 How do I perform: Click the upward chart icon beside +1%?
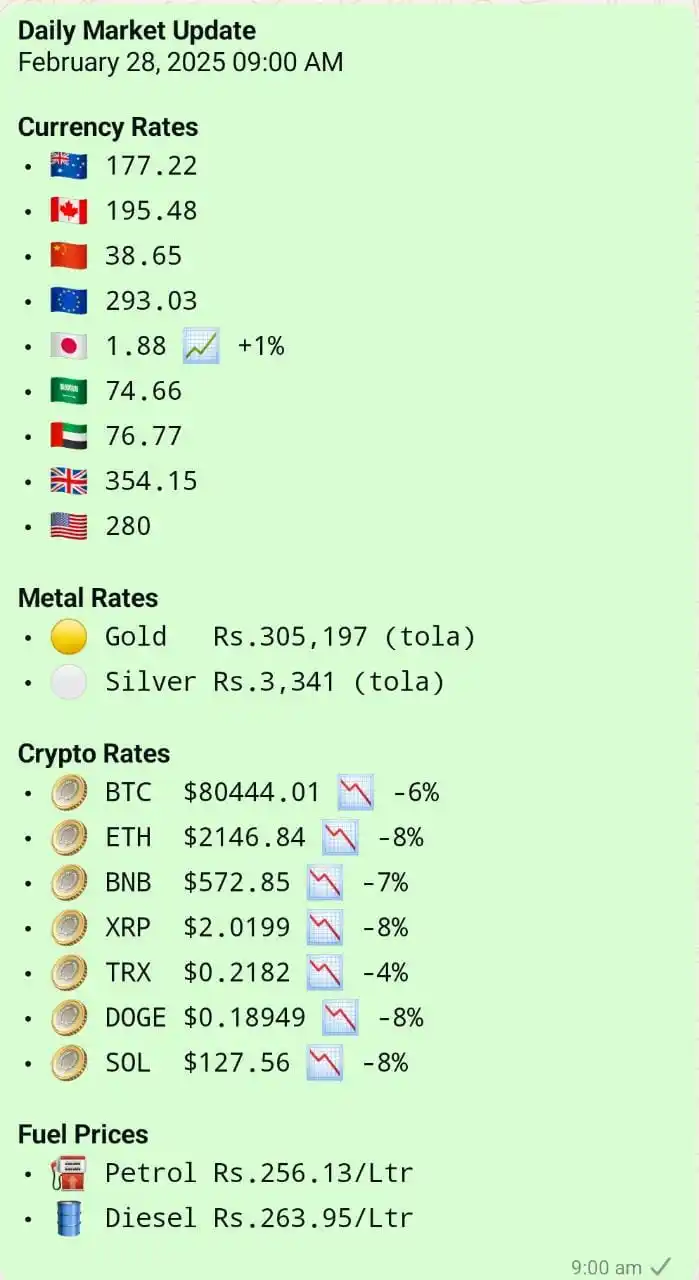[201, 346]
